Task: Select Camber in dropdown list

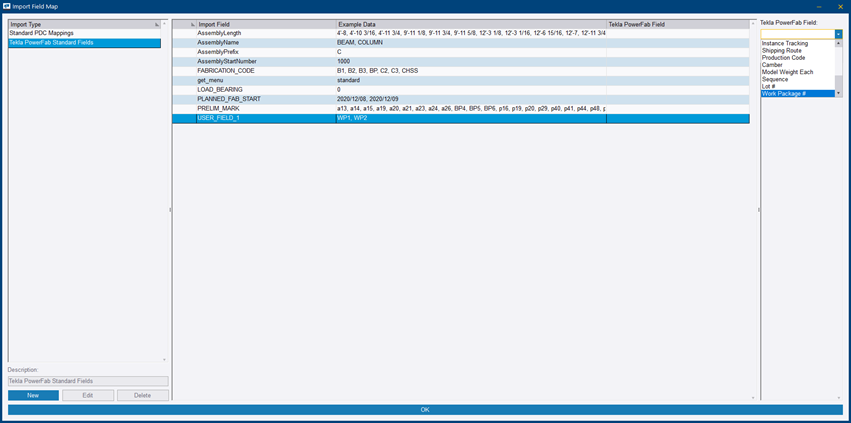Action: pos(798,65)
